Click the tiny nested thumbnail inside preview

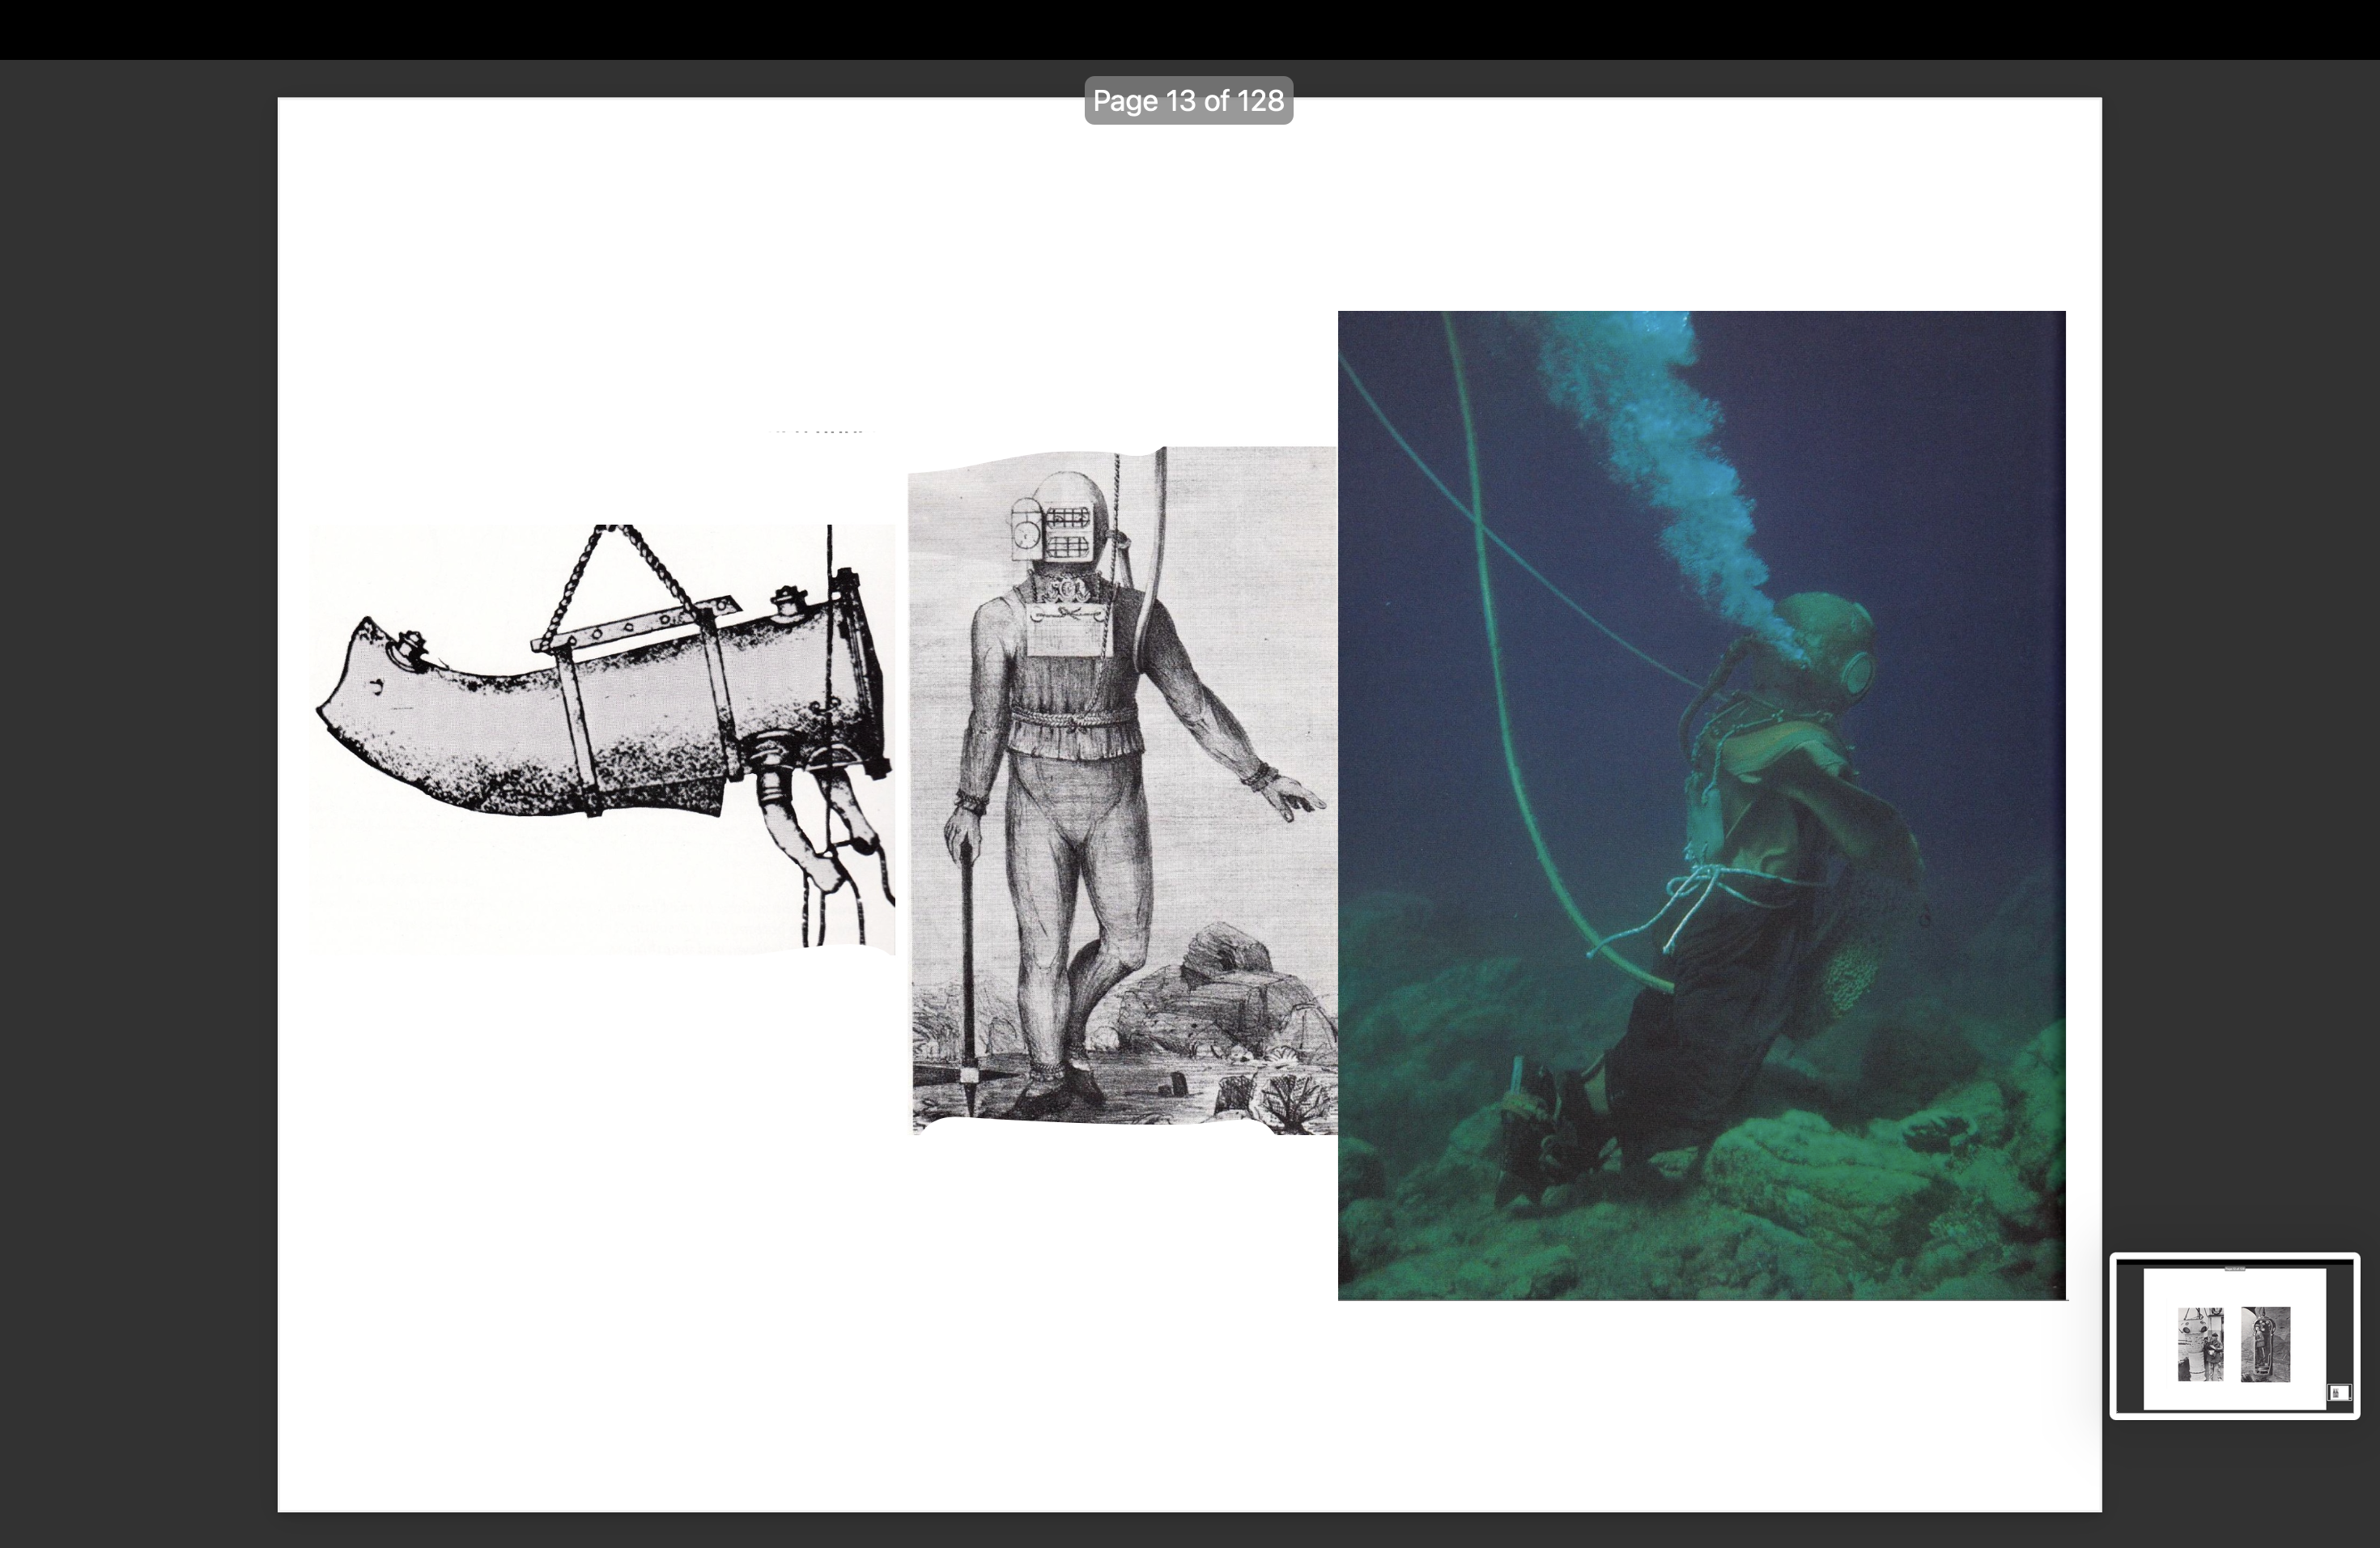pos(2339,1392)
